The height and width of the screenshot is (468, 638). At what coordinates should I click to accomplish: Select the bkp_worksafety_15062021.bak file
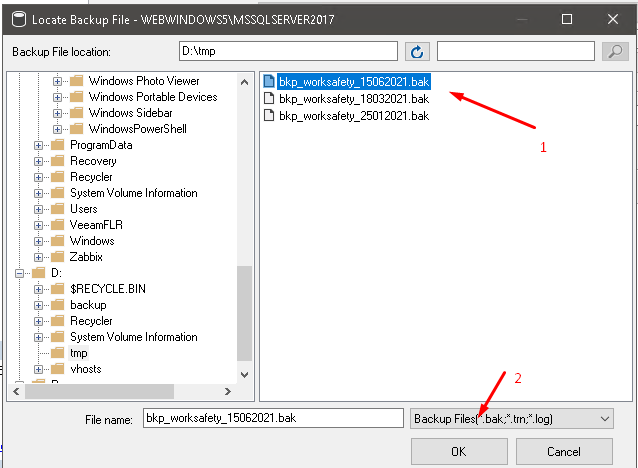click(354, 82)
